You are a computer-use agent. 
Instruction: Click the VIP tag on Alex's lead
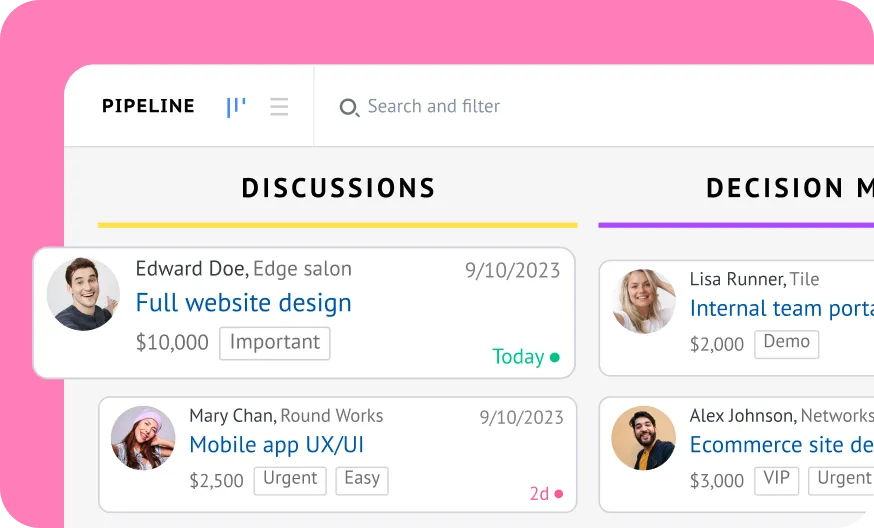click(776, 479)
